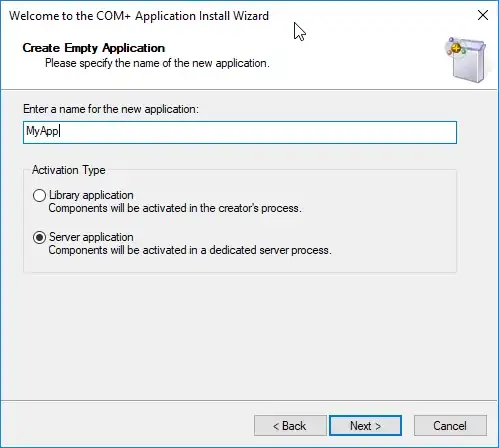Click the "Activation Type" group label

(69, 170)
